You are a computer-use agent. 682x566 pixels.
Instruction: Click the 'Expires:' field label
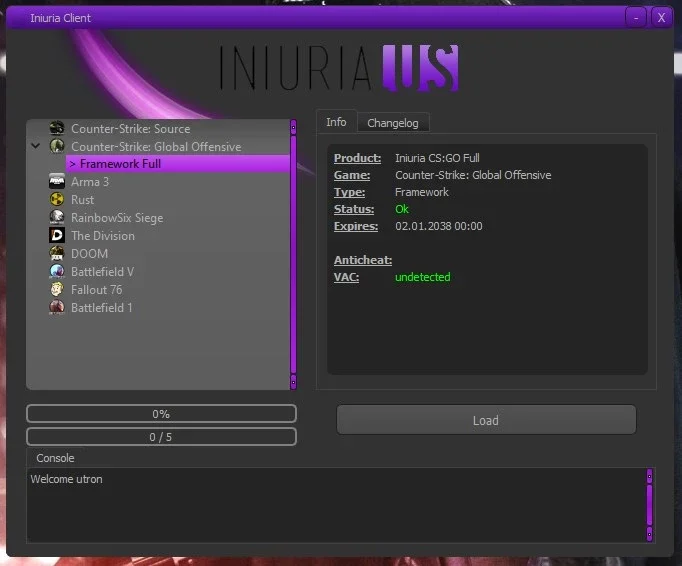356,226
